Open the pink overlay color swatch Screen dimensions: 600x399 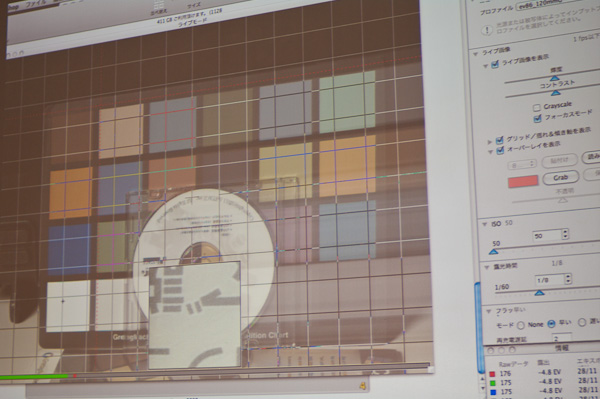523,181
